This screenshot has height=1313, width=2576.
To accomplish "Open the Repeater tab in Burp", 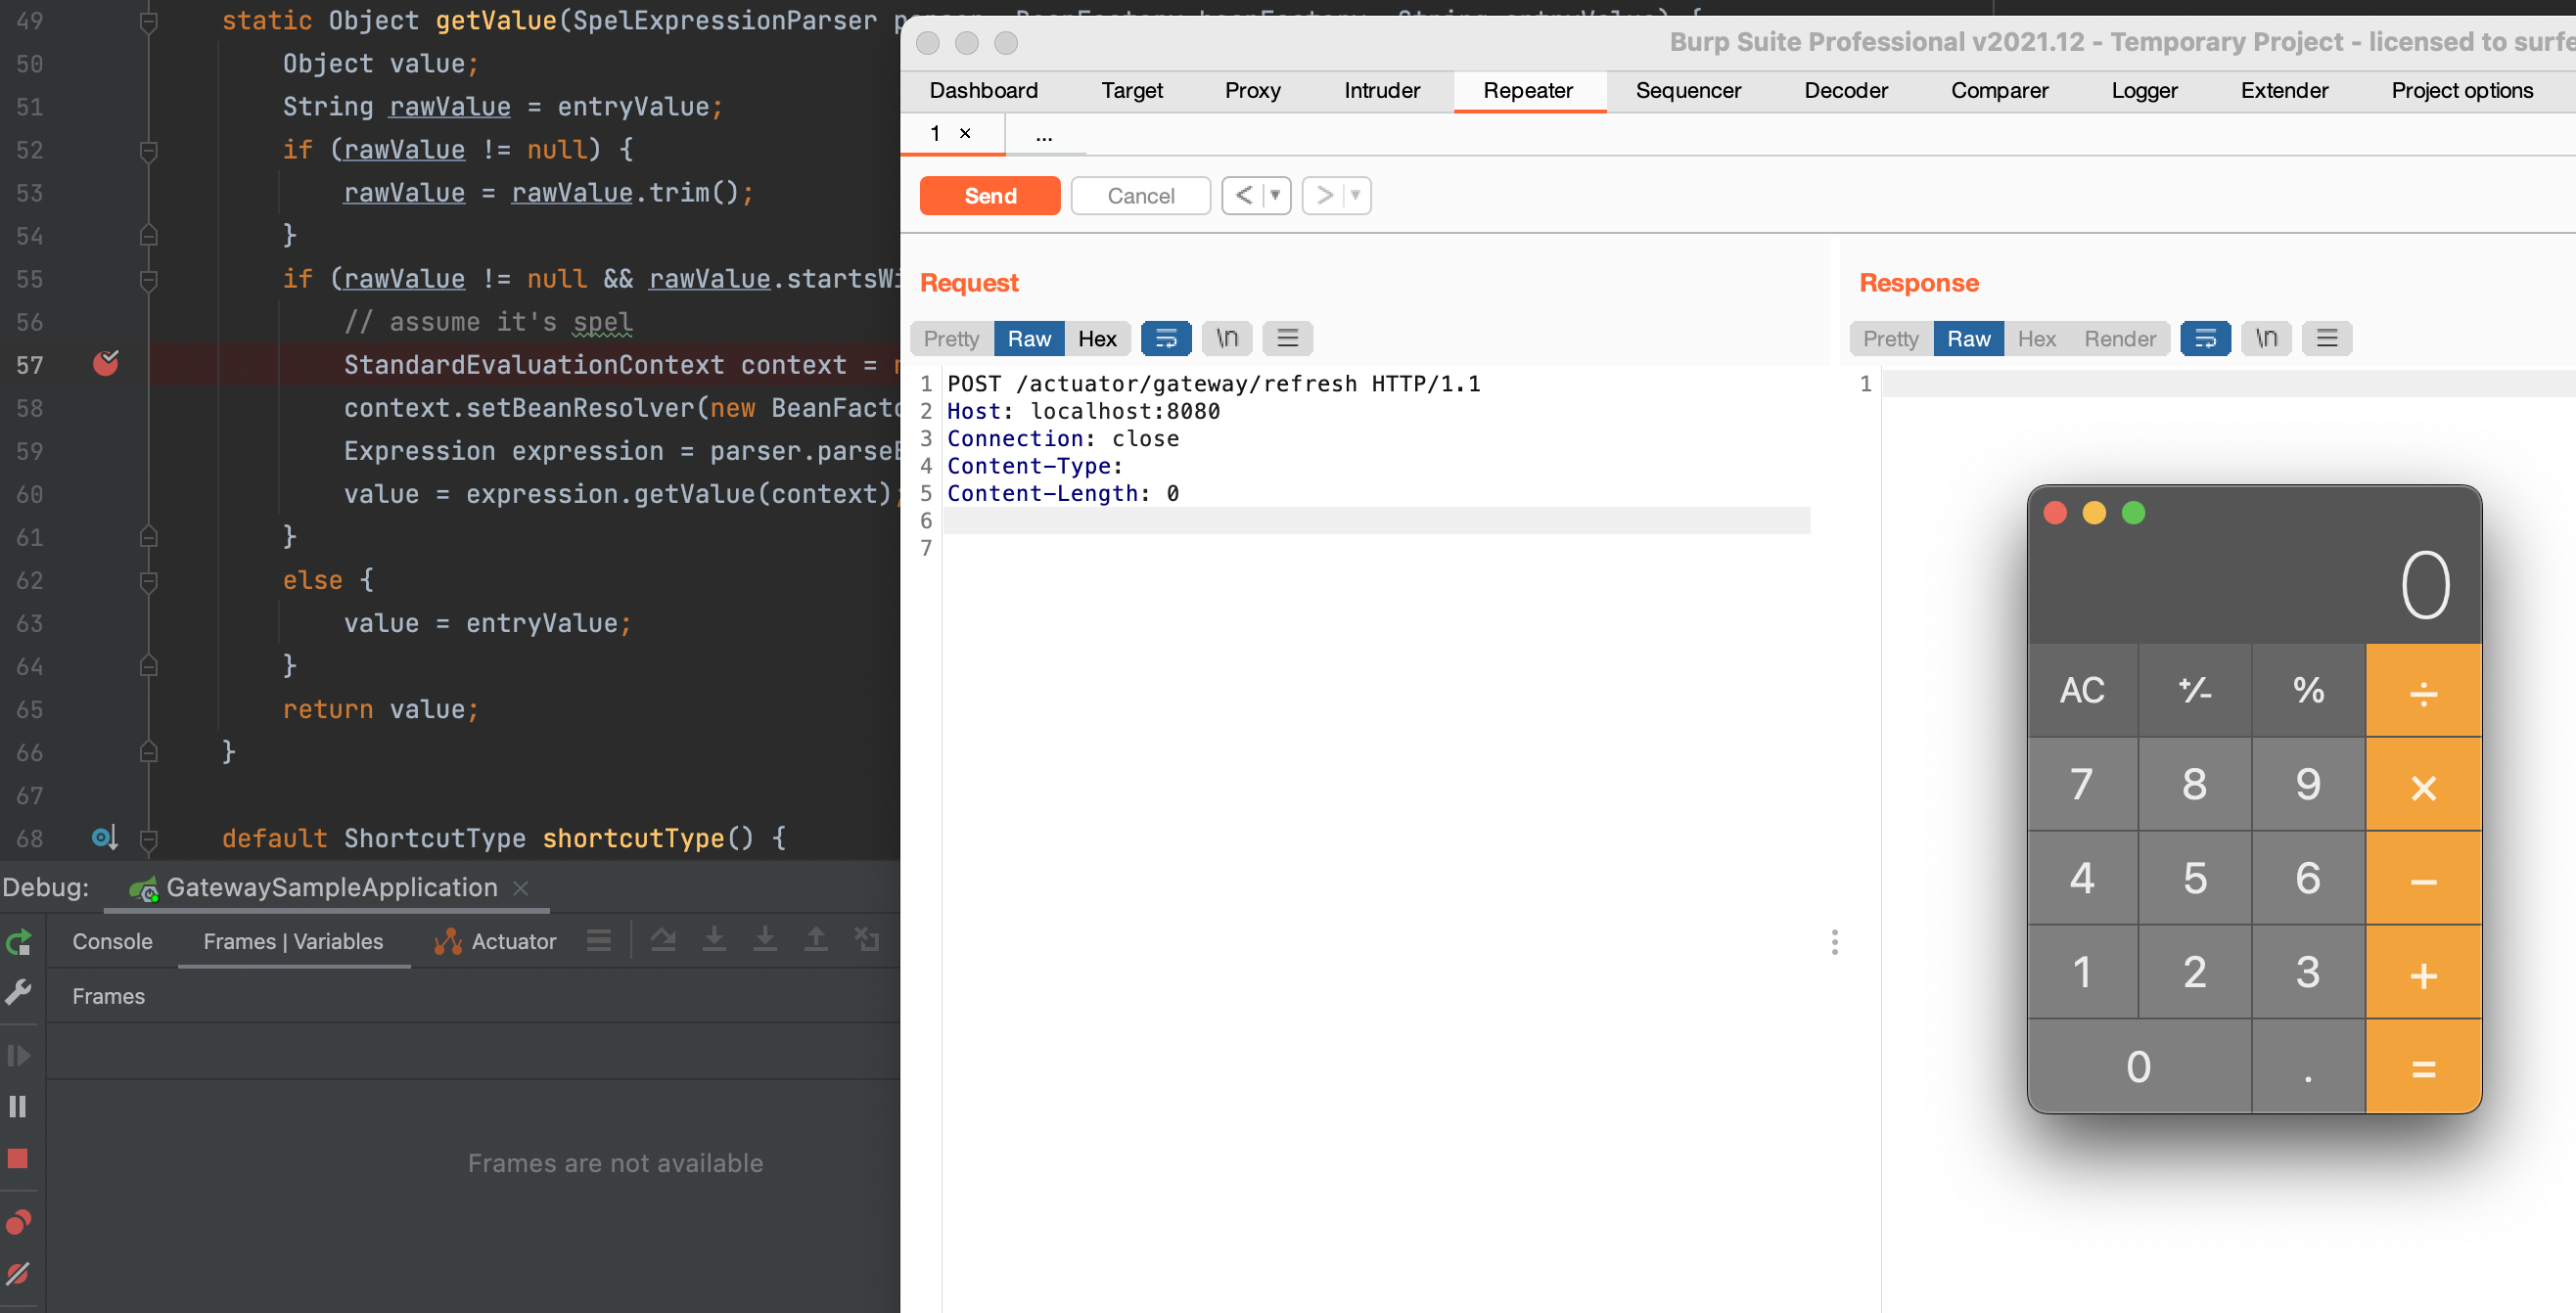I will (x=1528, y=90).
